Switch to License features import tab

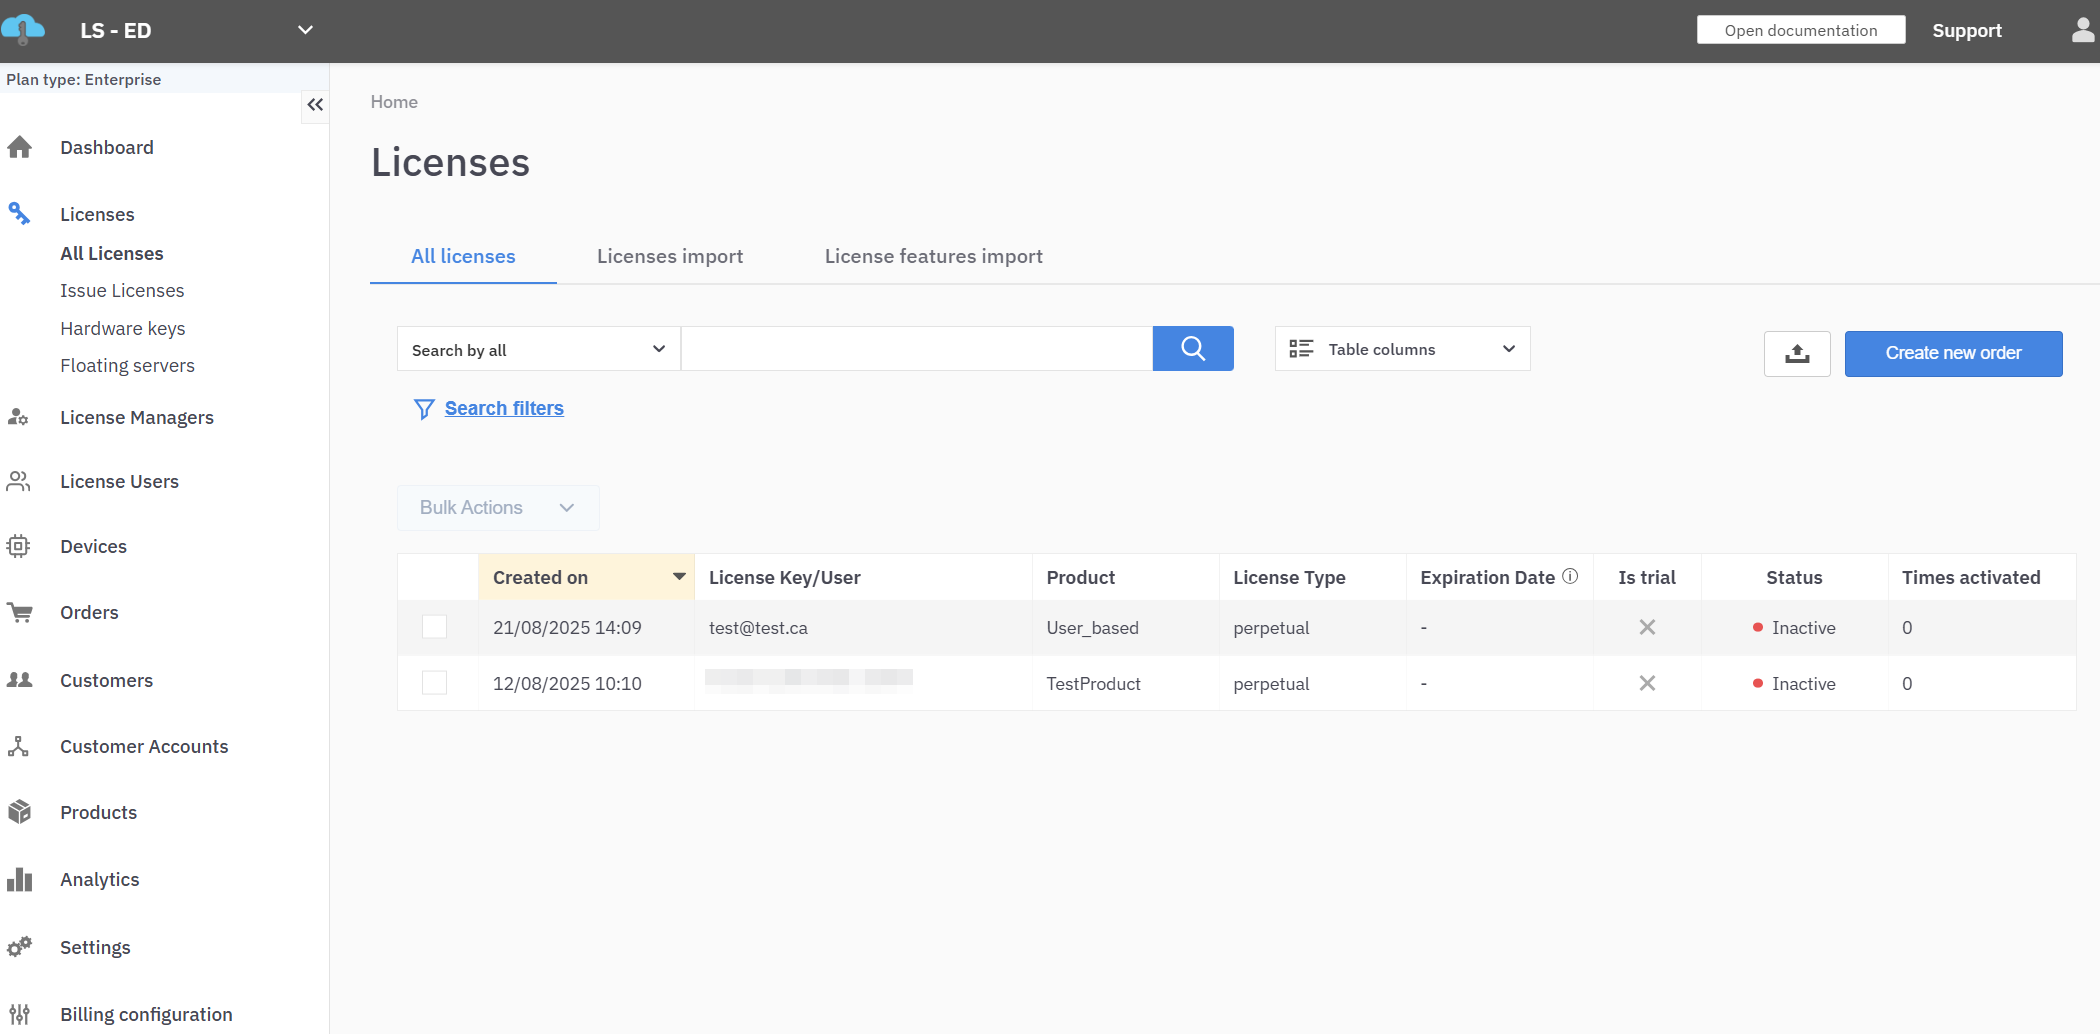pyautogui.click(x=933, y=256)
